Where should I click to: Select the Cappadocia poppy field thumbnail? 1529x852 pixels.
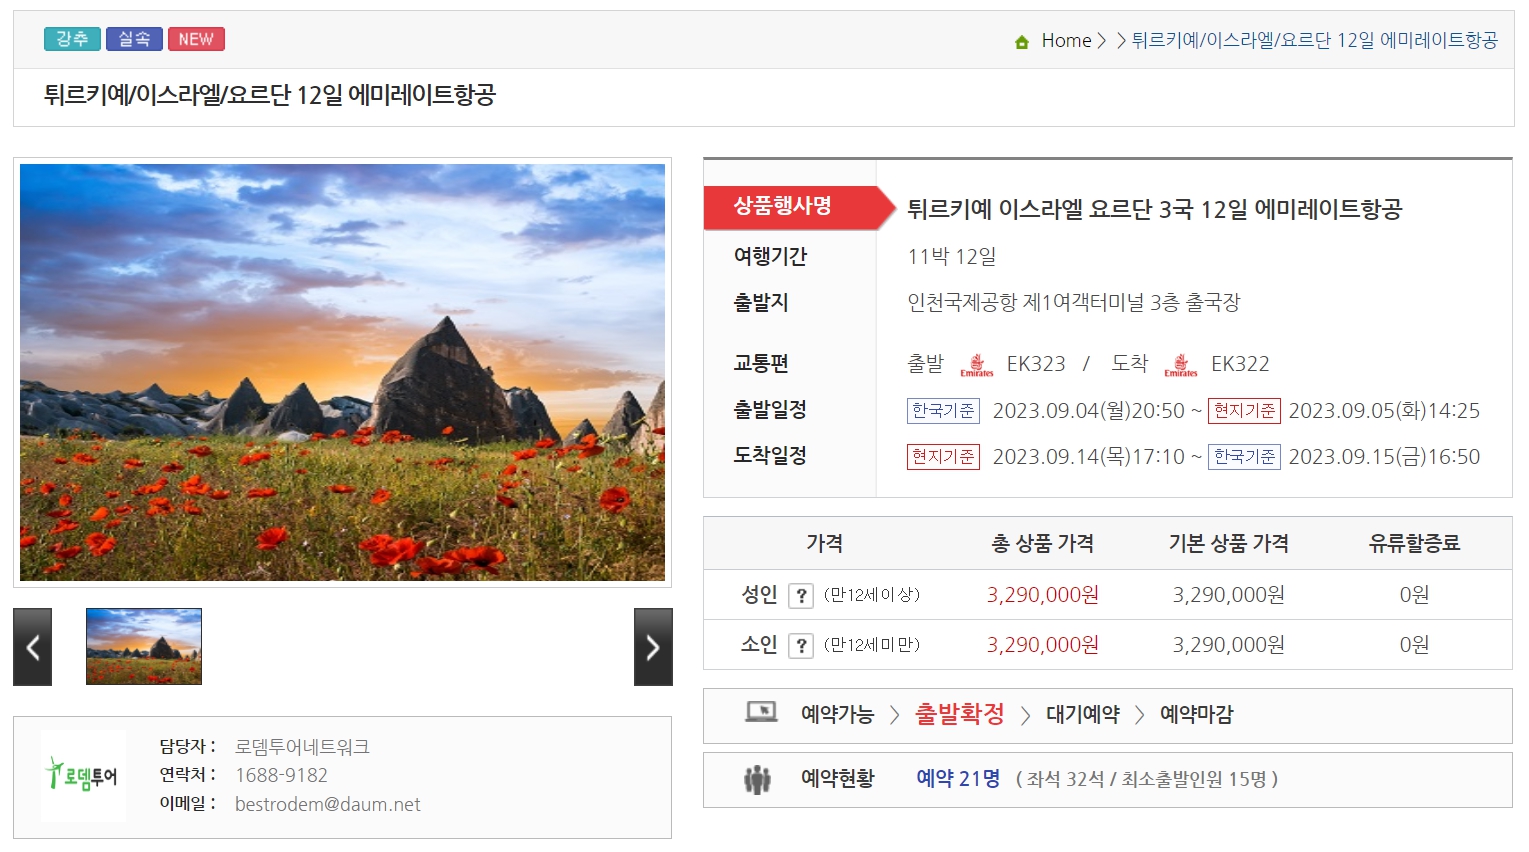pos(144,646)
